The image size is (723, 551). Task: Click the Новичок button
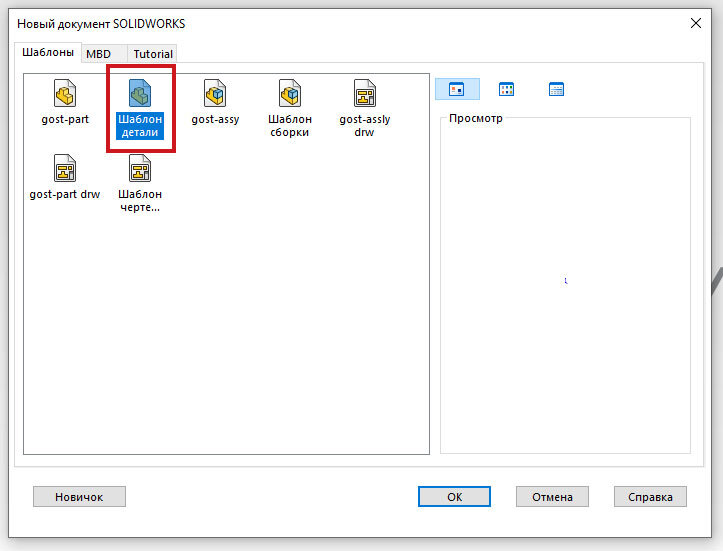point(79,497)
